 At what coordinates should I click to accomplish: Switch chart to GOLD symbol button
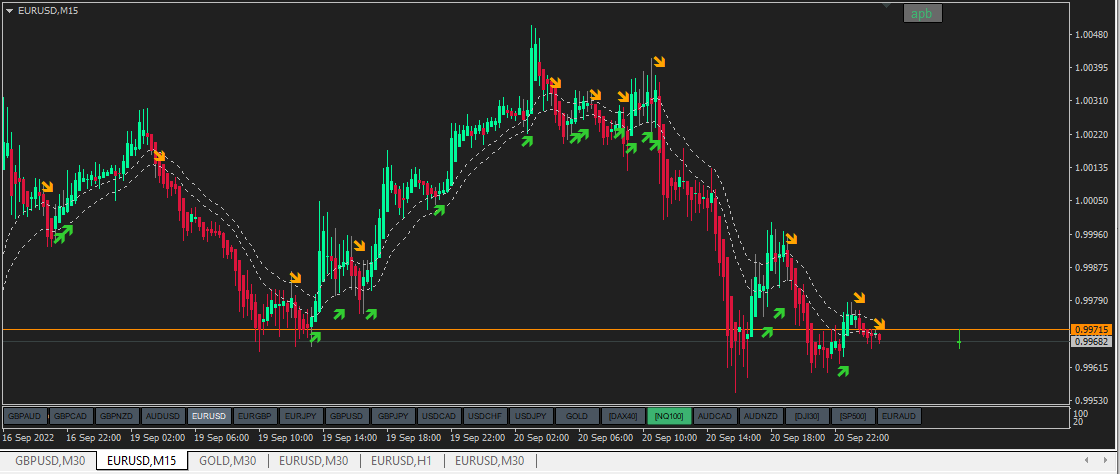point(576,416)
